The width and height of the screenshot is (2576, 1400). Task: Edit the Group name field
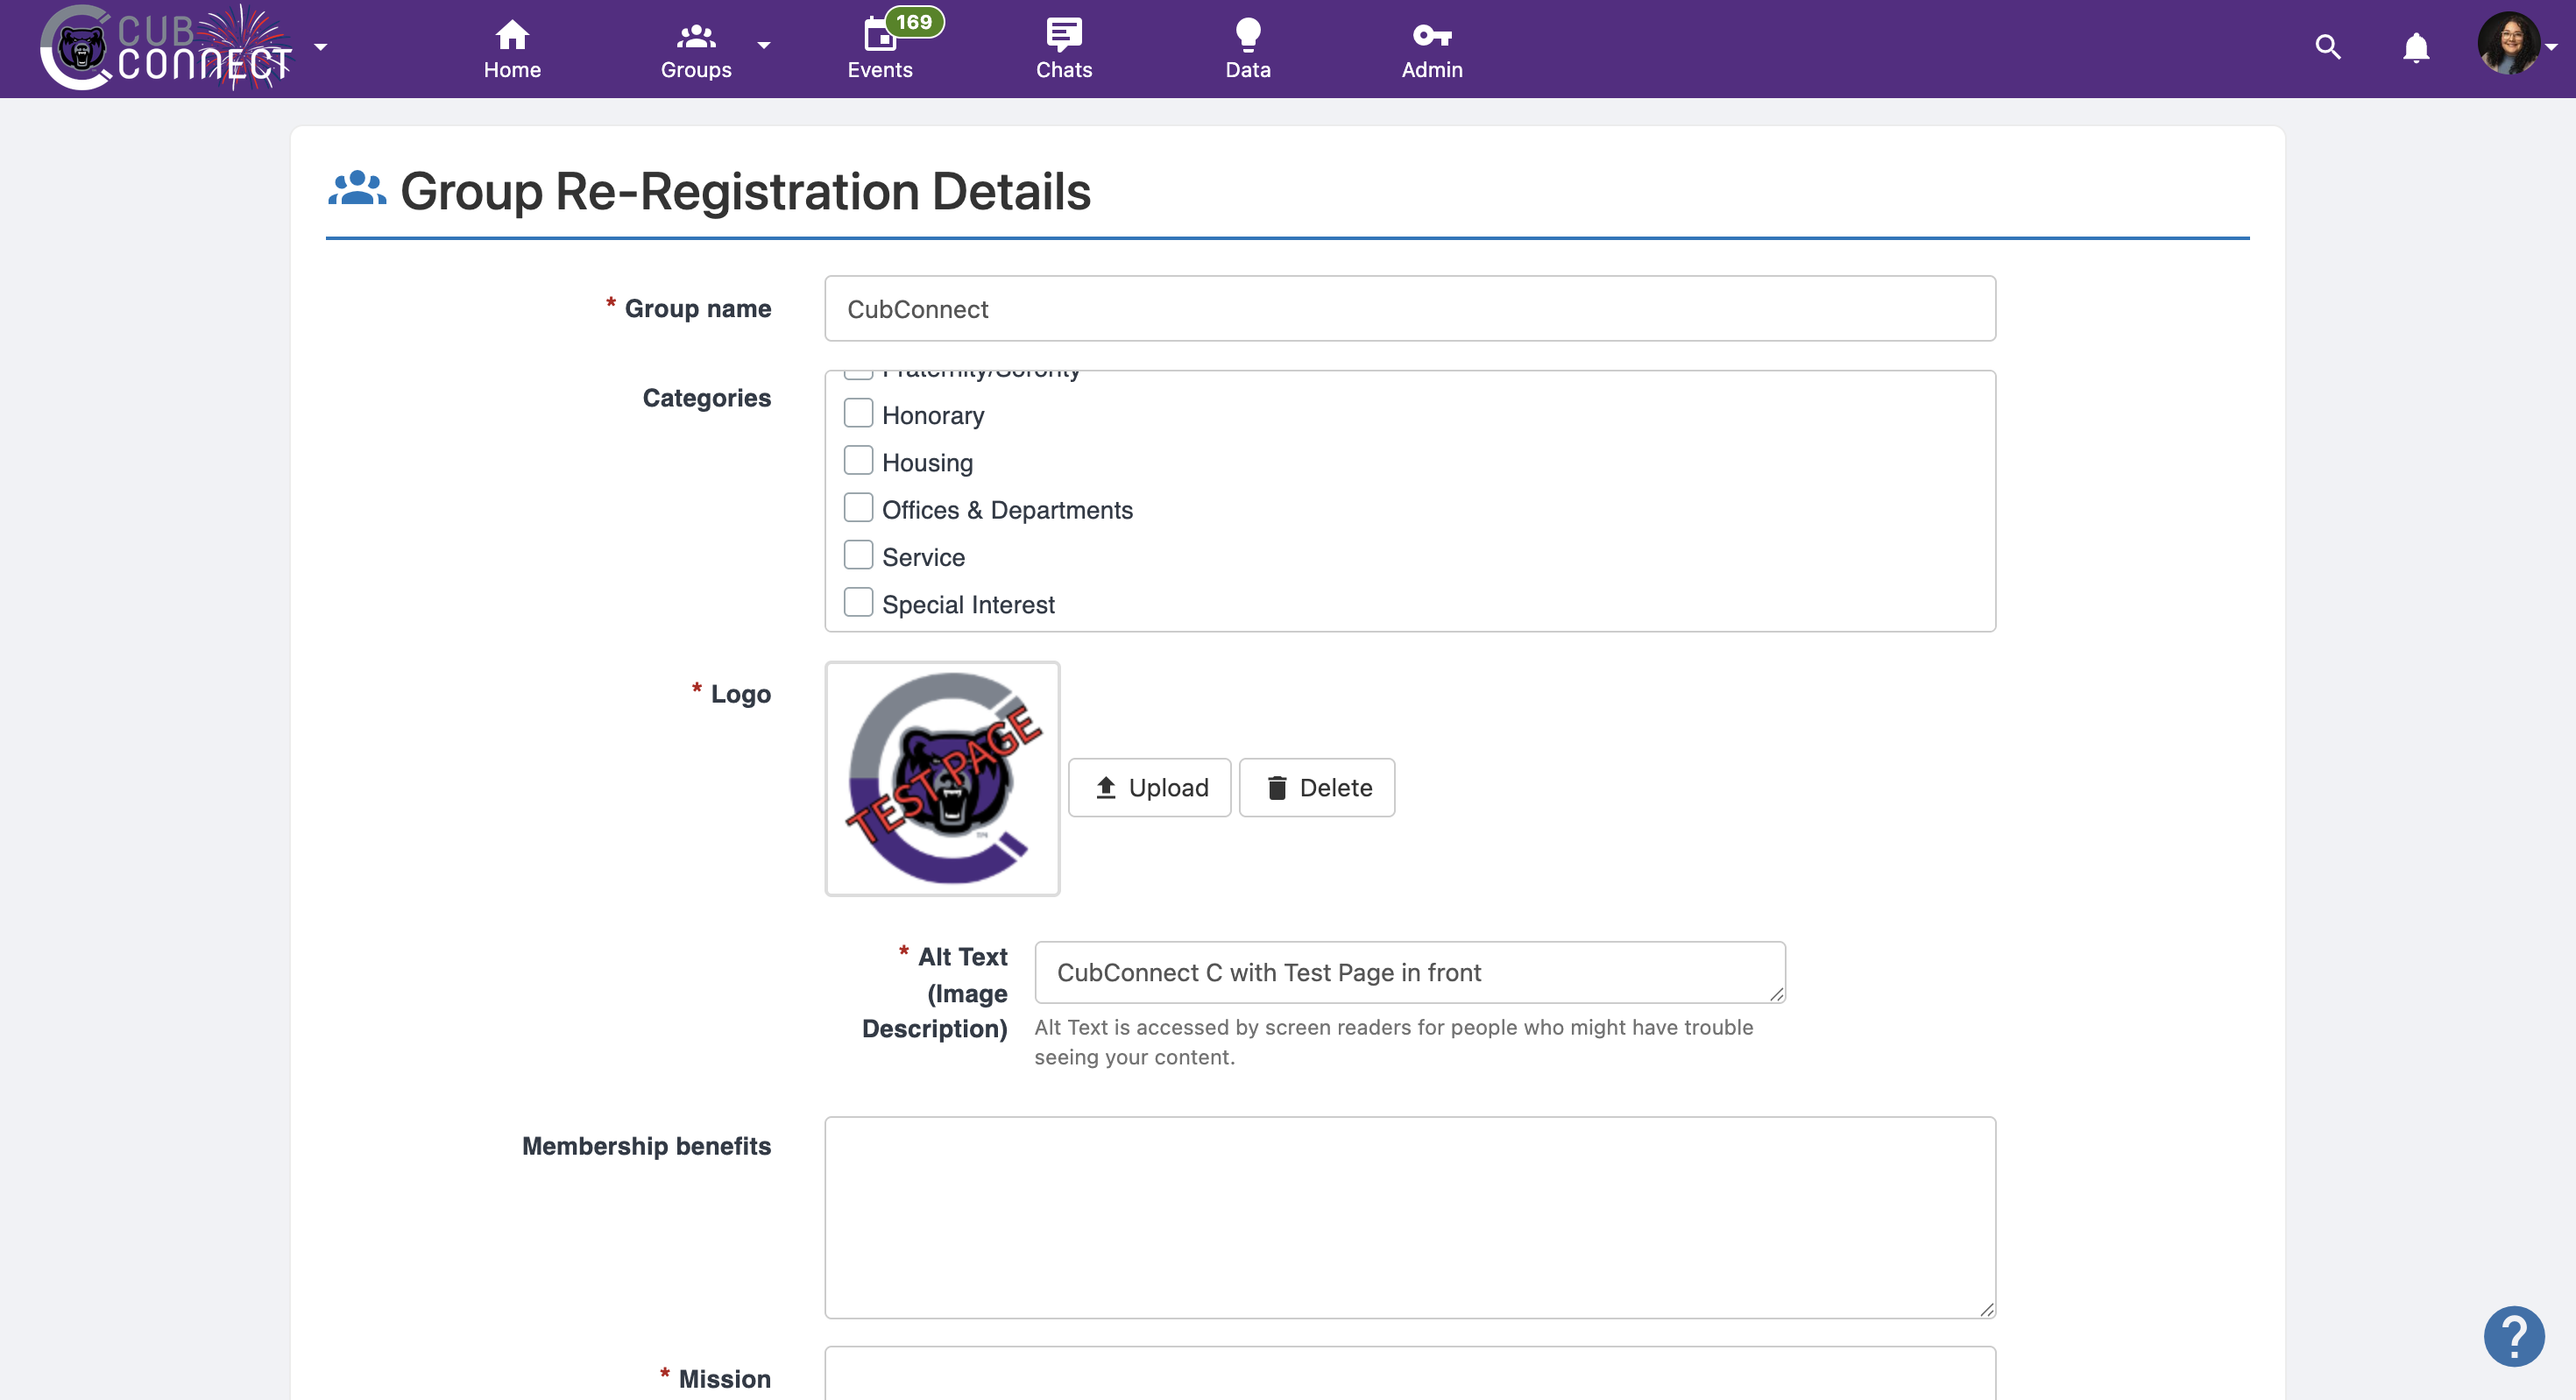pos(1410,309)
